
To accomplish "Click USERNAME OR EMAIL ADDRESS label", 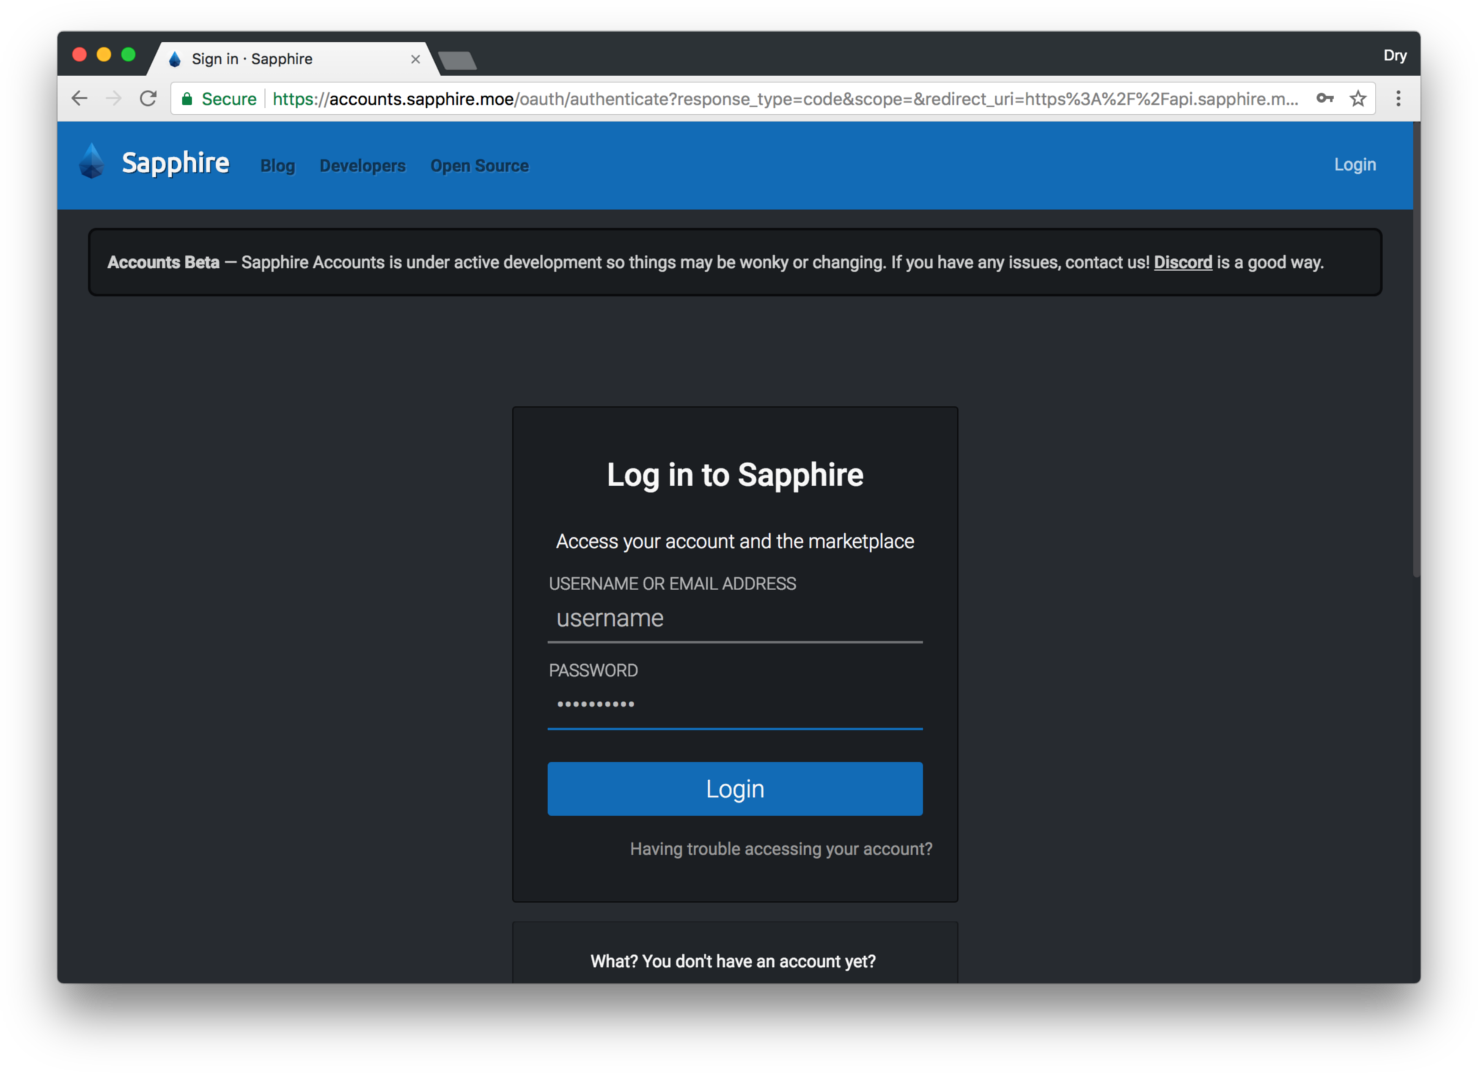I will coord(672,584).
